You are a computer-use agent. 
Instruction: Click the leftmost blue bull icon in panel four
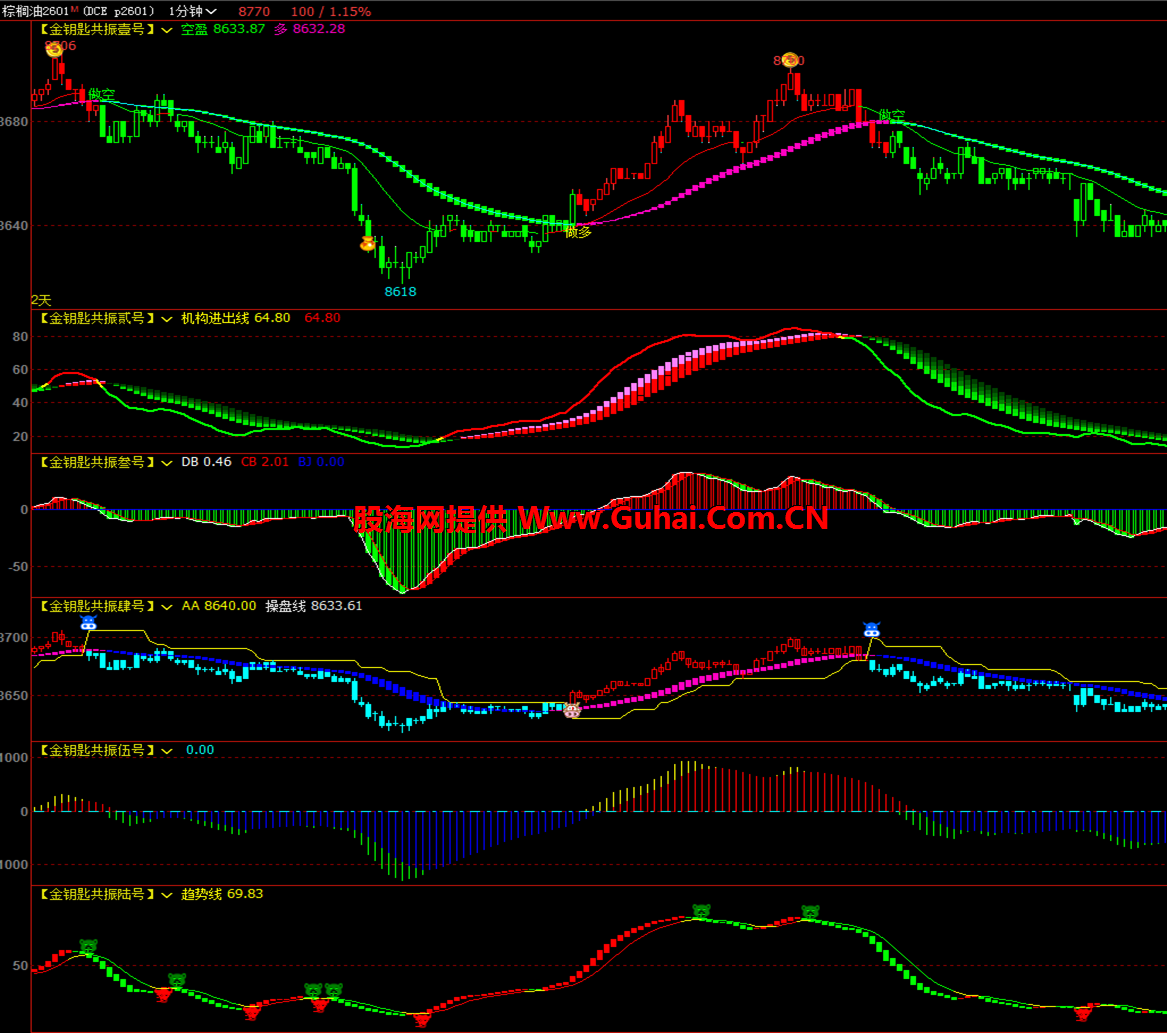pyautogui.click(x=88, y=623)
